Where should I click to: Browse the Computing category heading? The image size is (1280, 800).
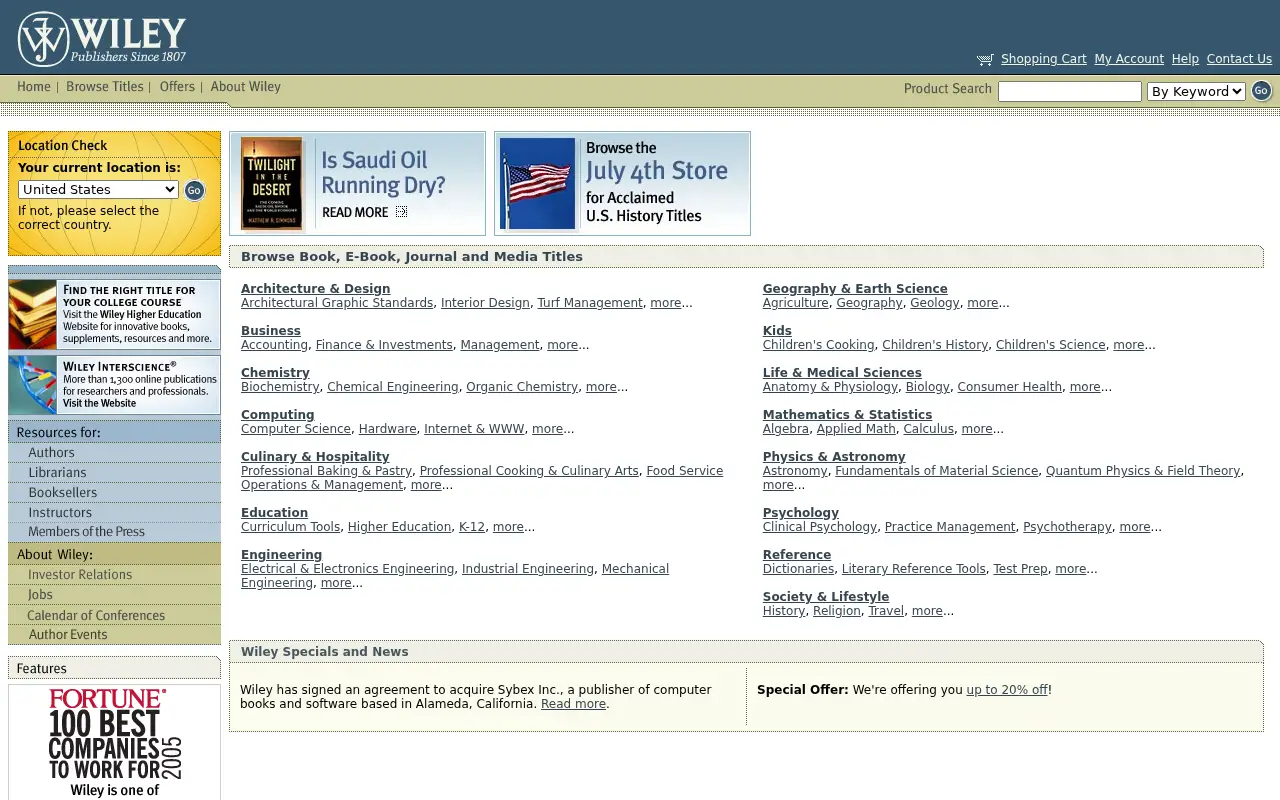[278, 415]
